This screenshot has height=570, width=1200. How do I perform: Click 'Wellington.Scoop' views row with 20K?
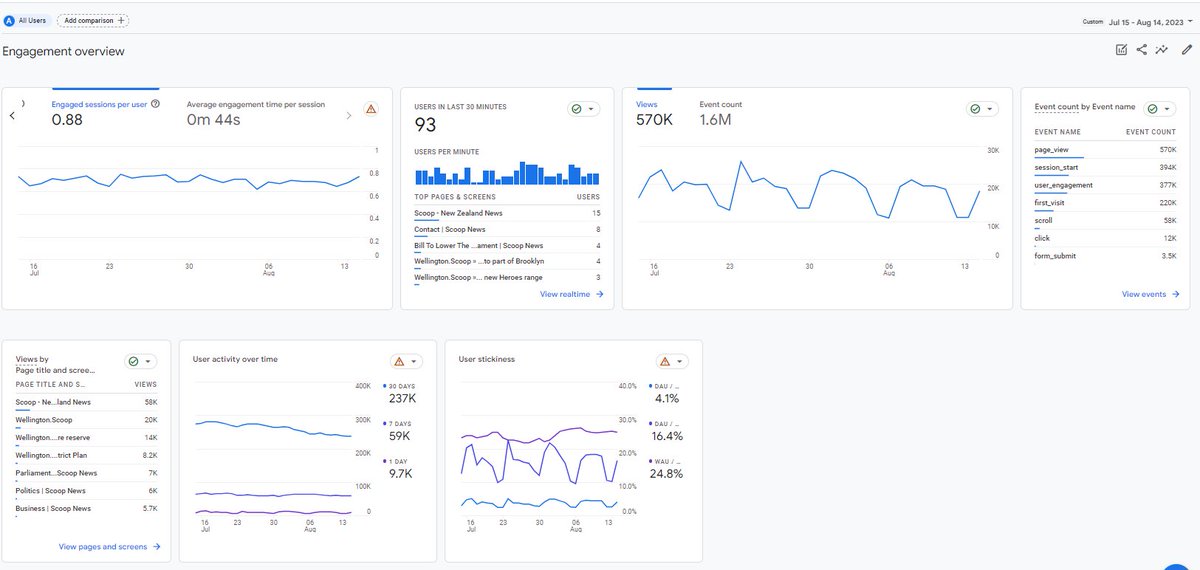[x=86, y=421]
